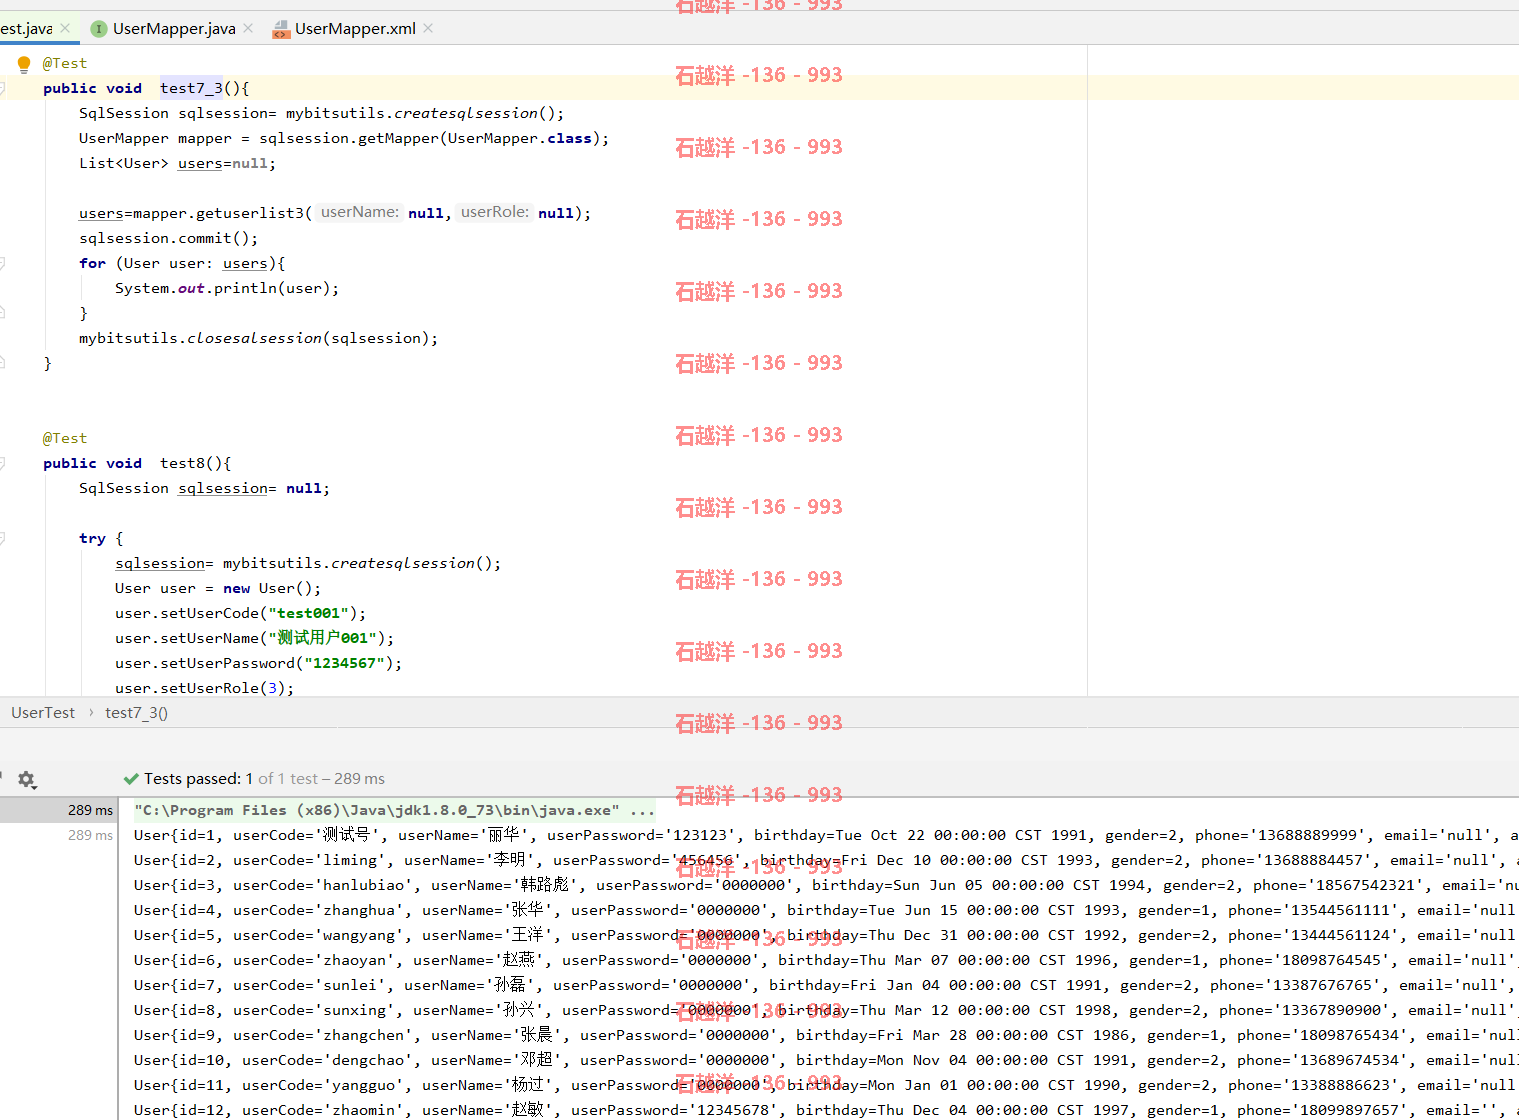Click the closesqlsession method call
1519x1120 pixels.
coord(255,338)
